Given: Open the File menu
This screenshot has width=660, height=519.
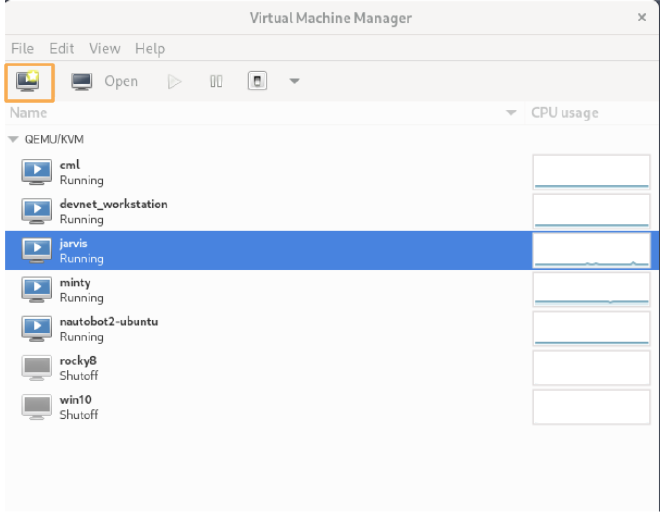Looking at the screenshot, I should [x=22, y=48].
